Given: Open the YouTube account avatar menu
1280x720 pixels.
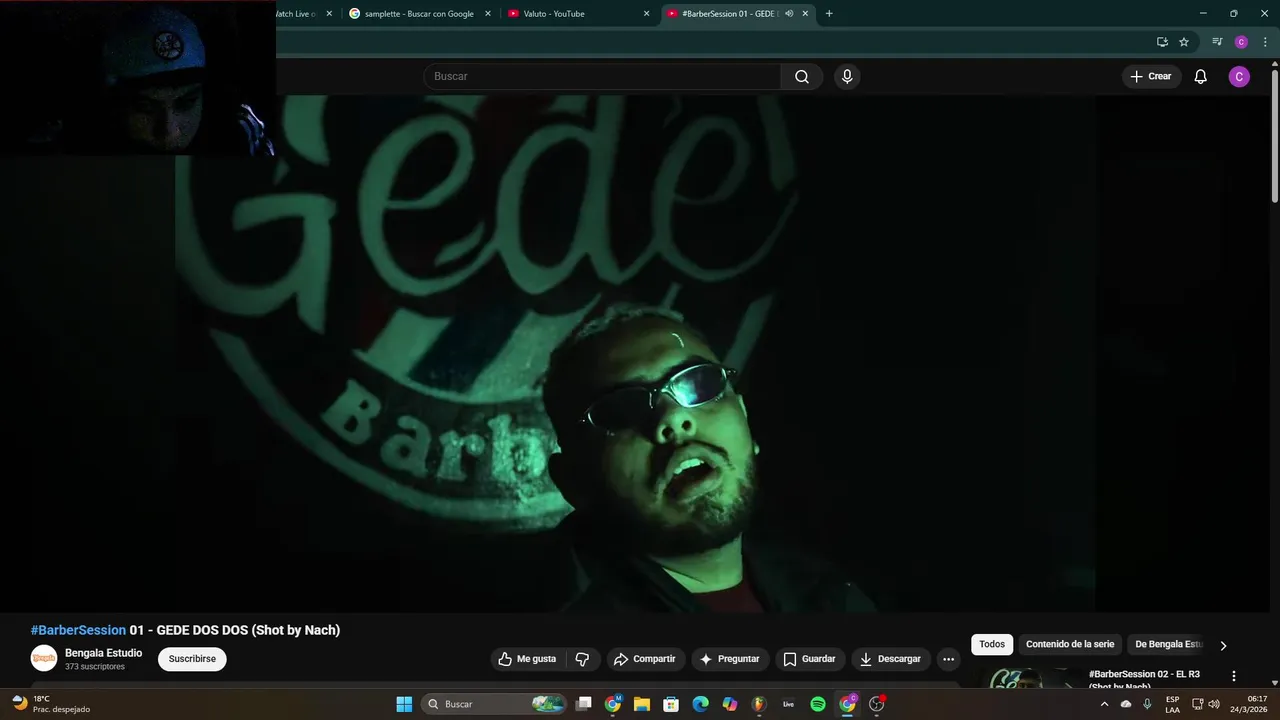Looking at the screenshot, I should (x=1239, y=77).
